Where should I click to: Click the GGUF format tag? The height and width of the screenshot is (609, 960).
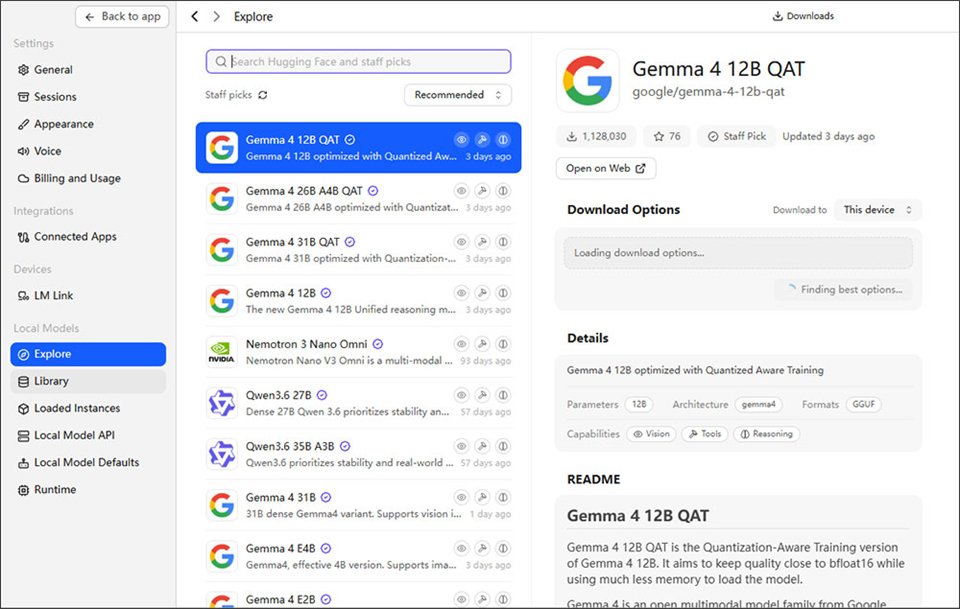[863, 405]
